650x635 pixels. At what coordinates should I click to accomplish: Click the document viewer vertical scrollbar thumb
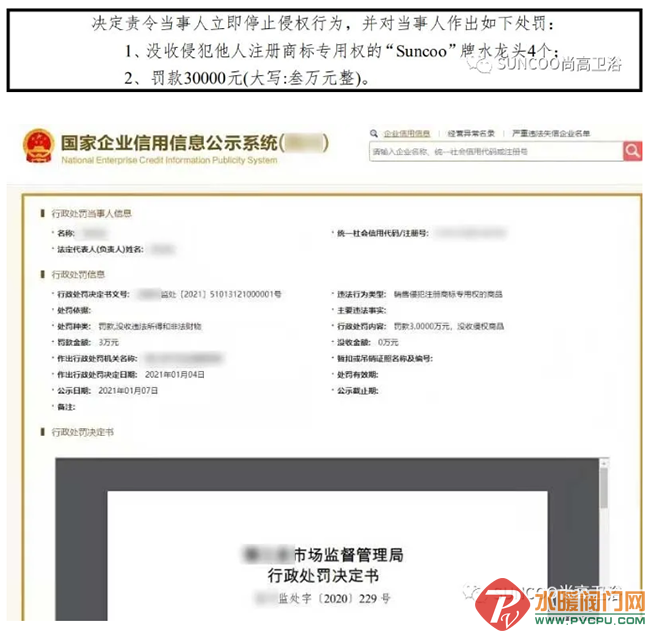[604, 488]
